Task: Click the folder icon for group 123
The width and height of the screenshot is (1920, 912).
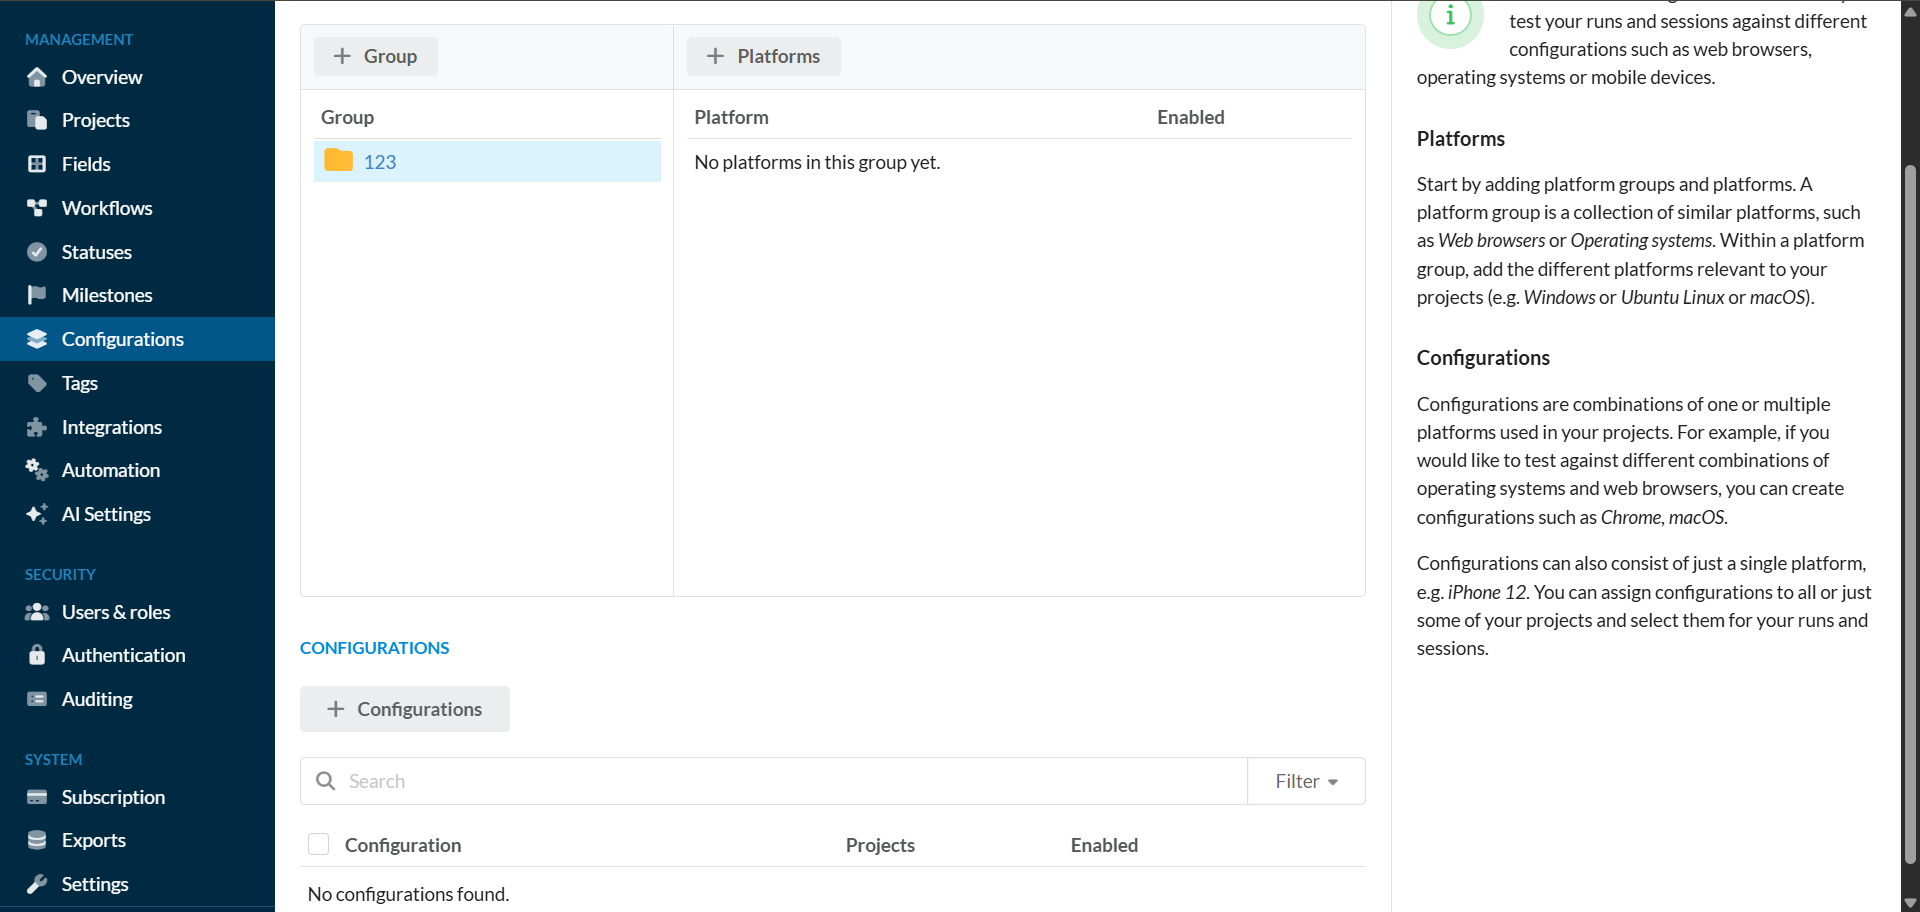Action: tap(339, 160)
